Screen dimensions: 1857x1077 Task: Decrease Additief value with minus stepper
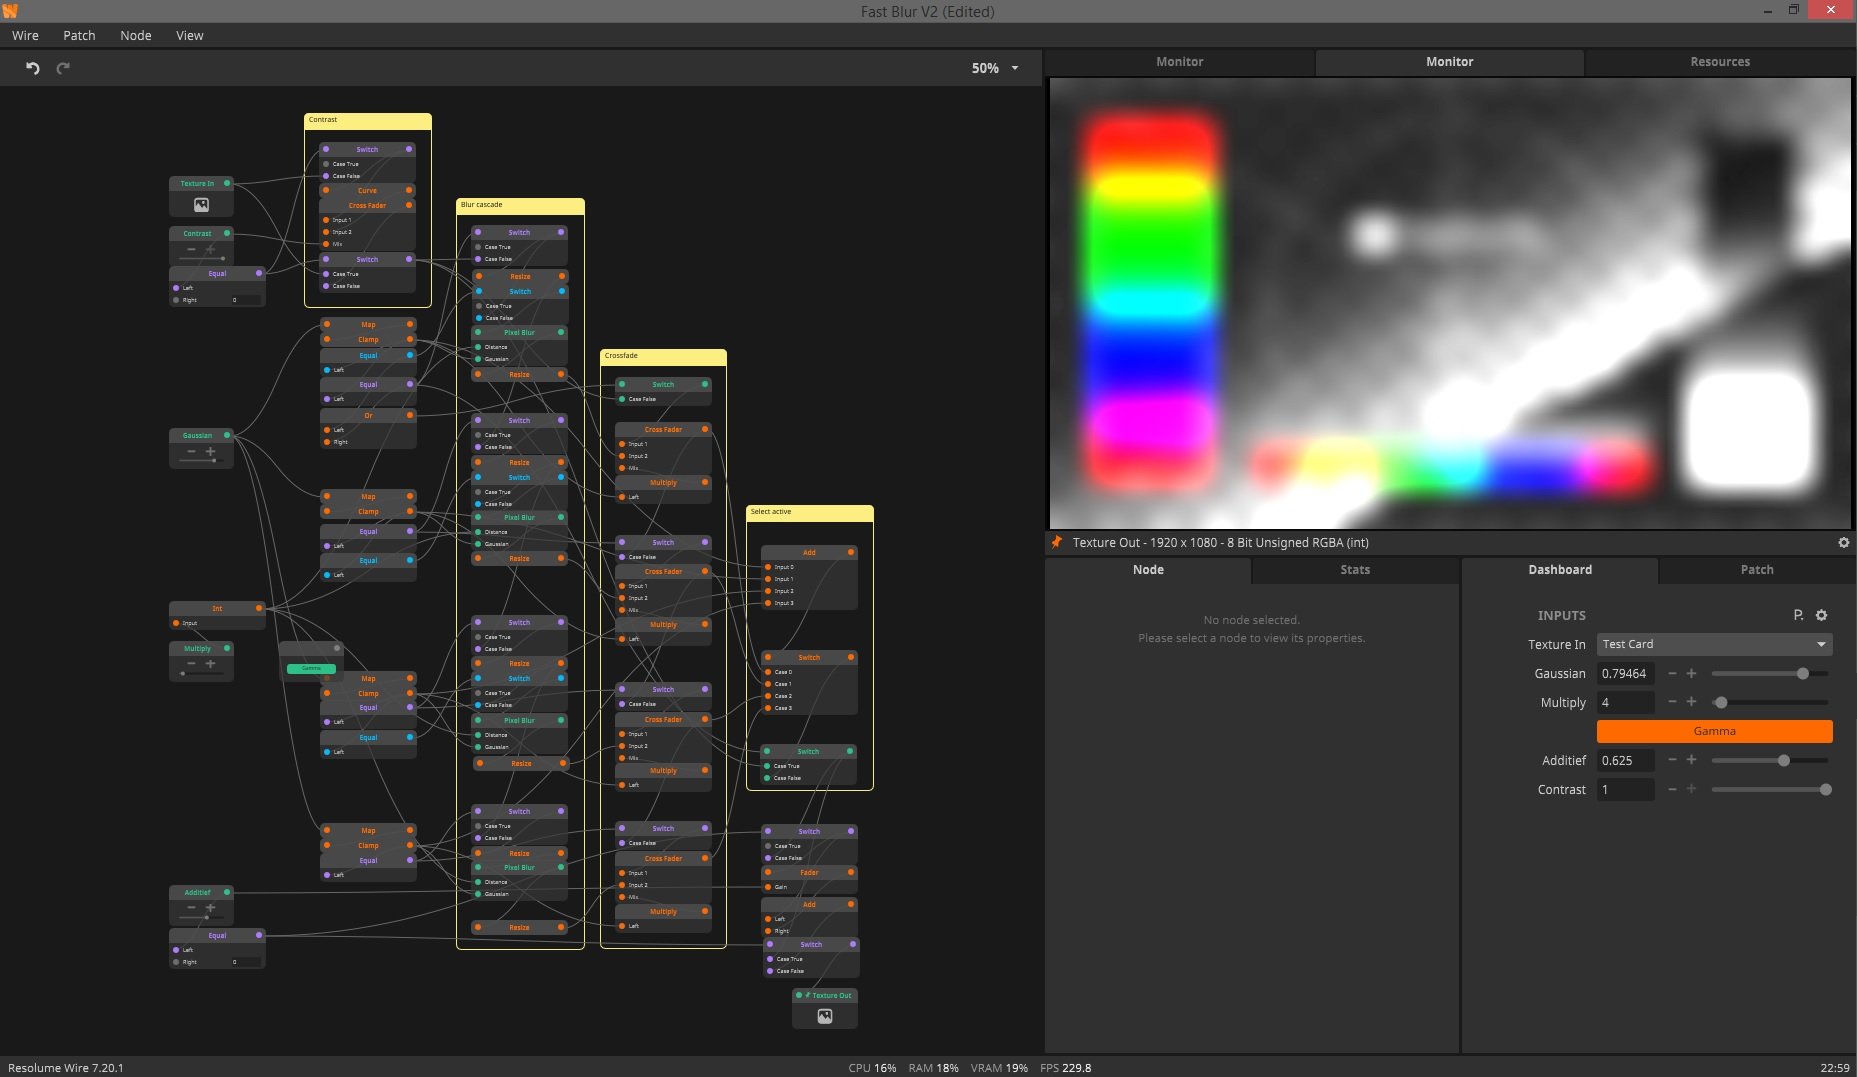(1672, 760)
